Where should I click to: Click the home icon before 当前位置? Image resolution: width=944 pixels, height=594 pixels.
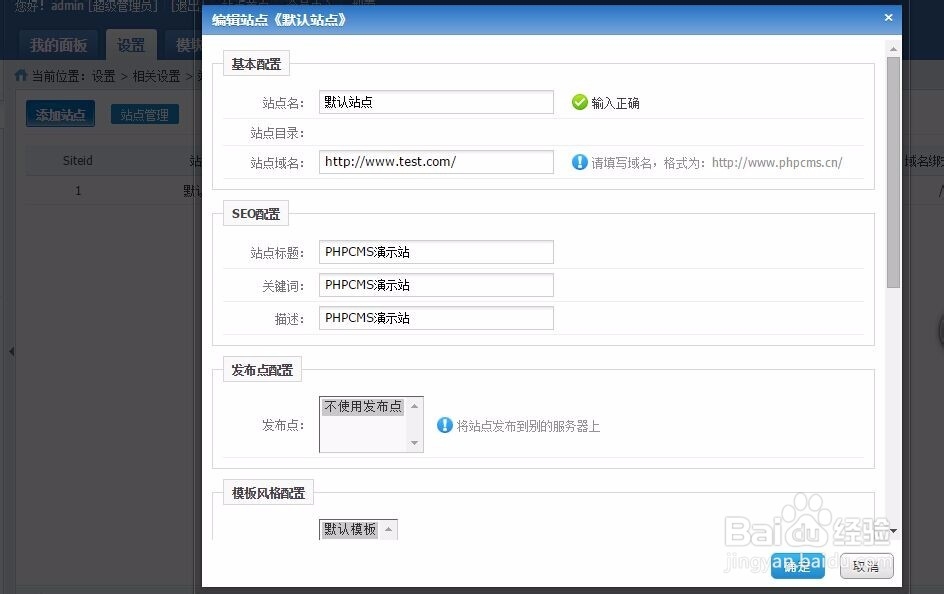click(20, 75)
